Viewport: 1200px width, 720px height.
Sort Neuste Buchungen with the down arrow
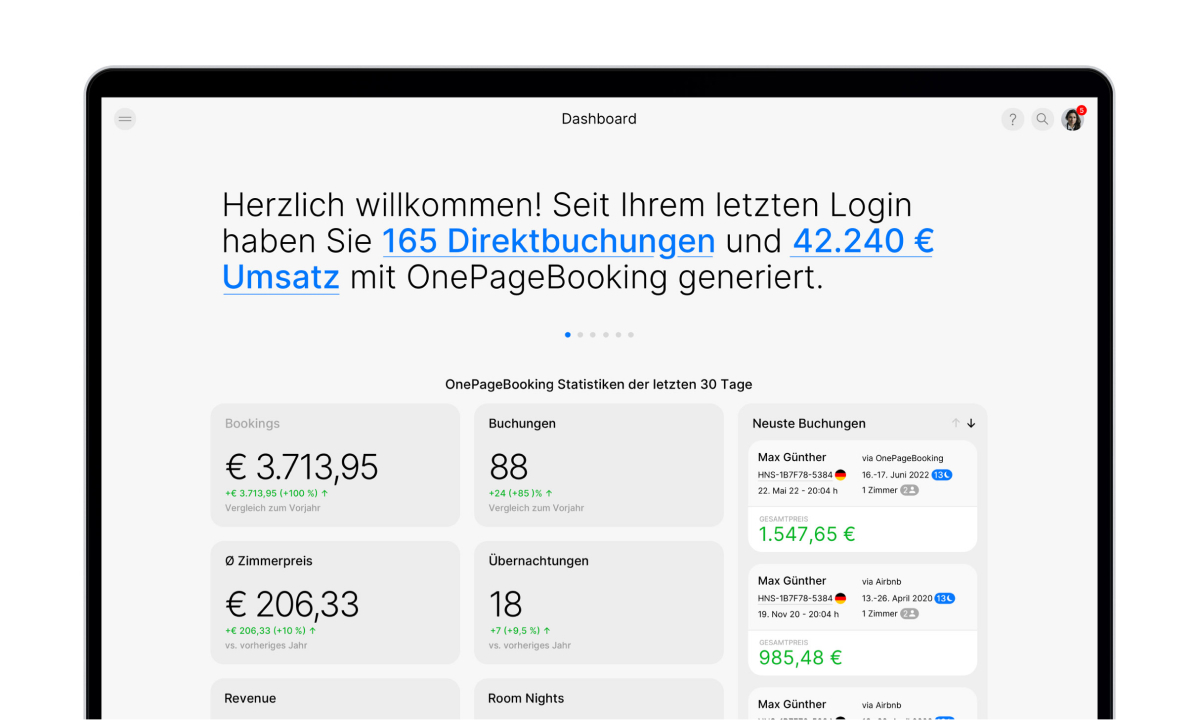coord(971,423)
